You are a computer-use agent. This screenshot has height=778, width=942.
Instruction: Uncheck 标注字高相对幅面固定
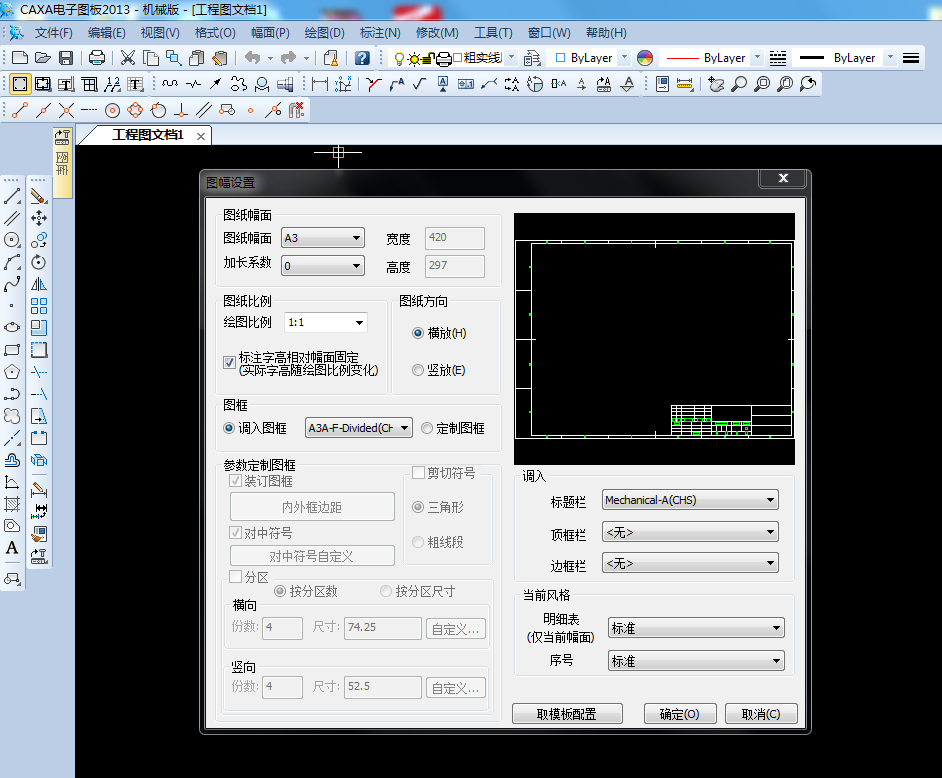pyautogui.click(x=229, y=362)
